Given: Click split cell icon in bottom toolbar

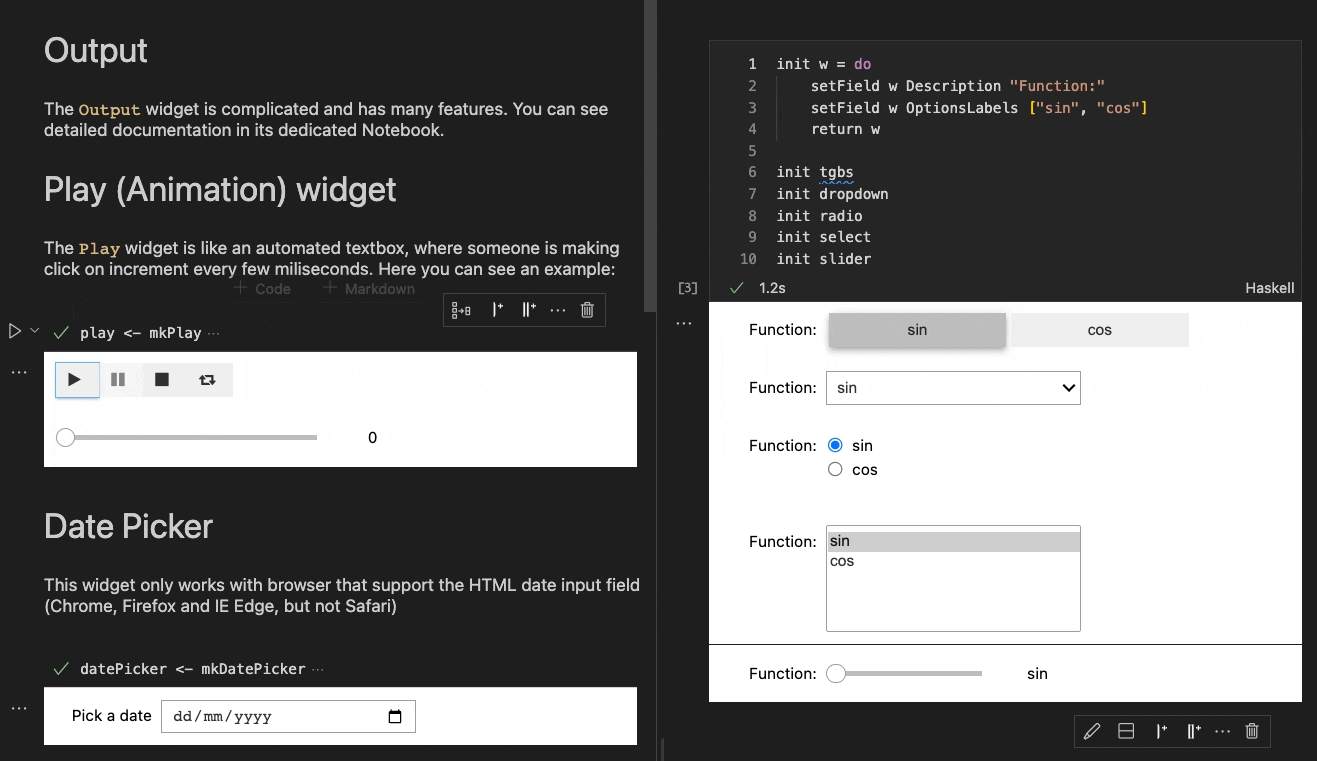Looking at the screenshot, I should point(1126,731).
